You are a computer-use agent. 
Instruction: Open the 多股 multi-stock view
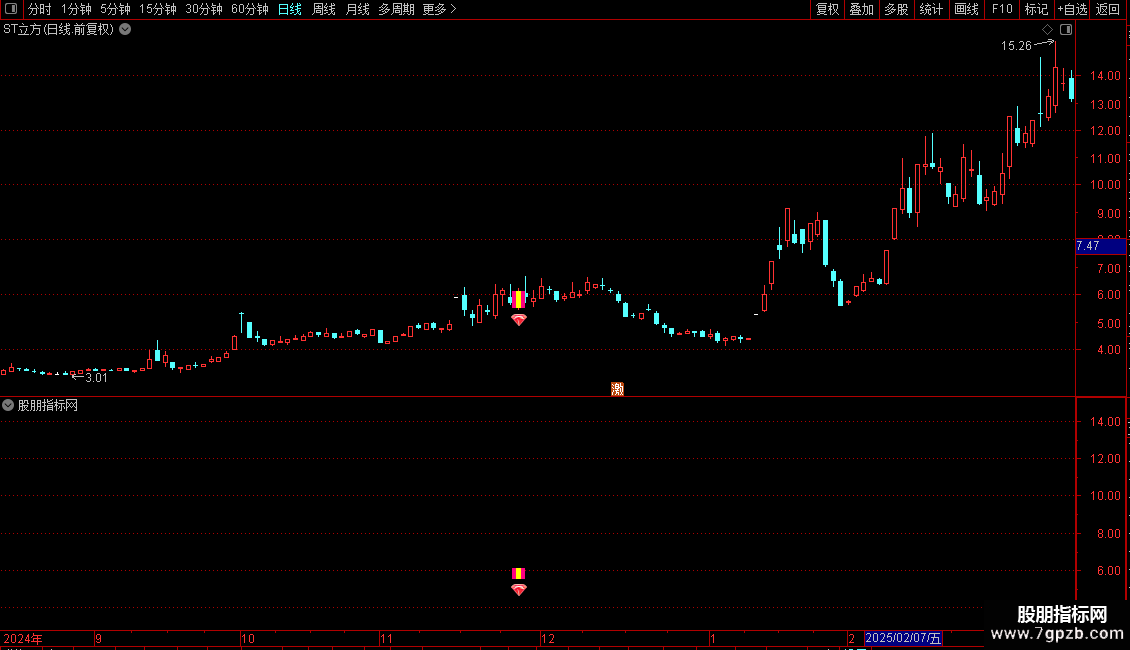point(896,9)
